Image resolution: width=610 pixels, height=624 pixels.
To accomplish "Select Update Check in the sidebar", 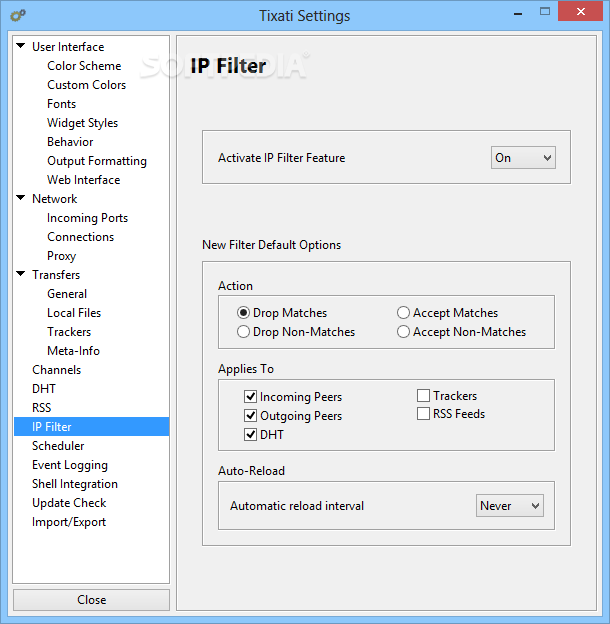I will [x=69, y=503].
